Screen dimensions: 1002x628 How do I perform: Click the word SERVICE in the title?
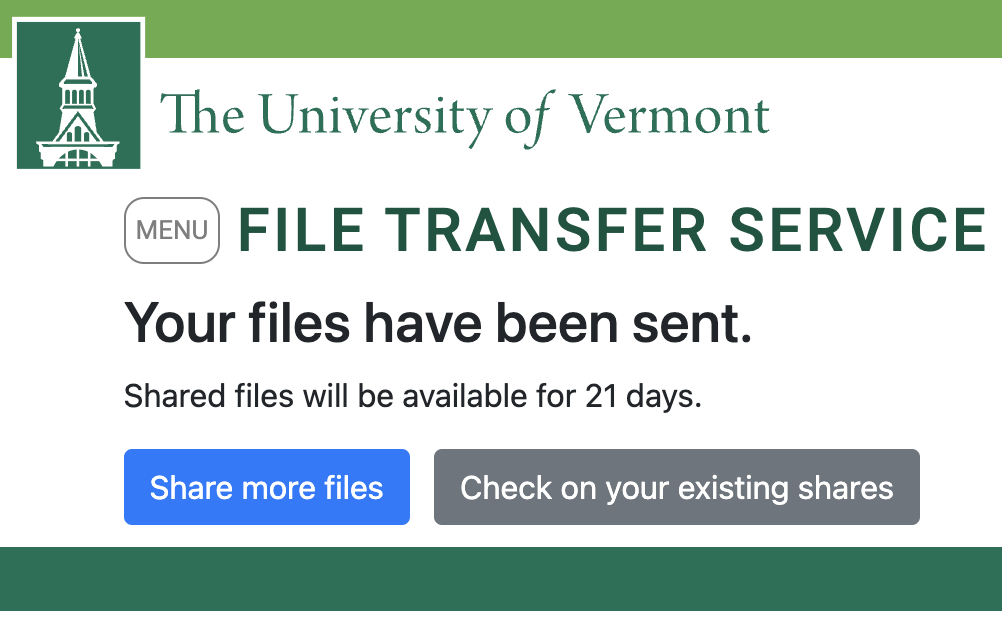tap(858, 230)
